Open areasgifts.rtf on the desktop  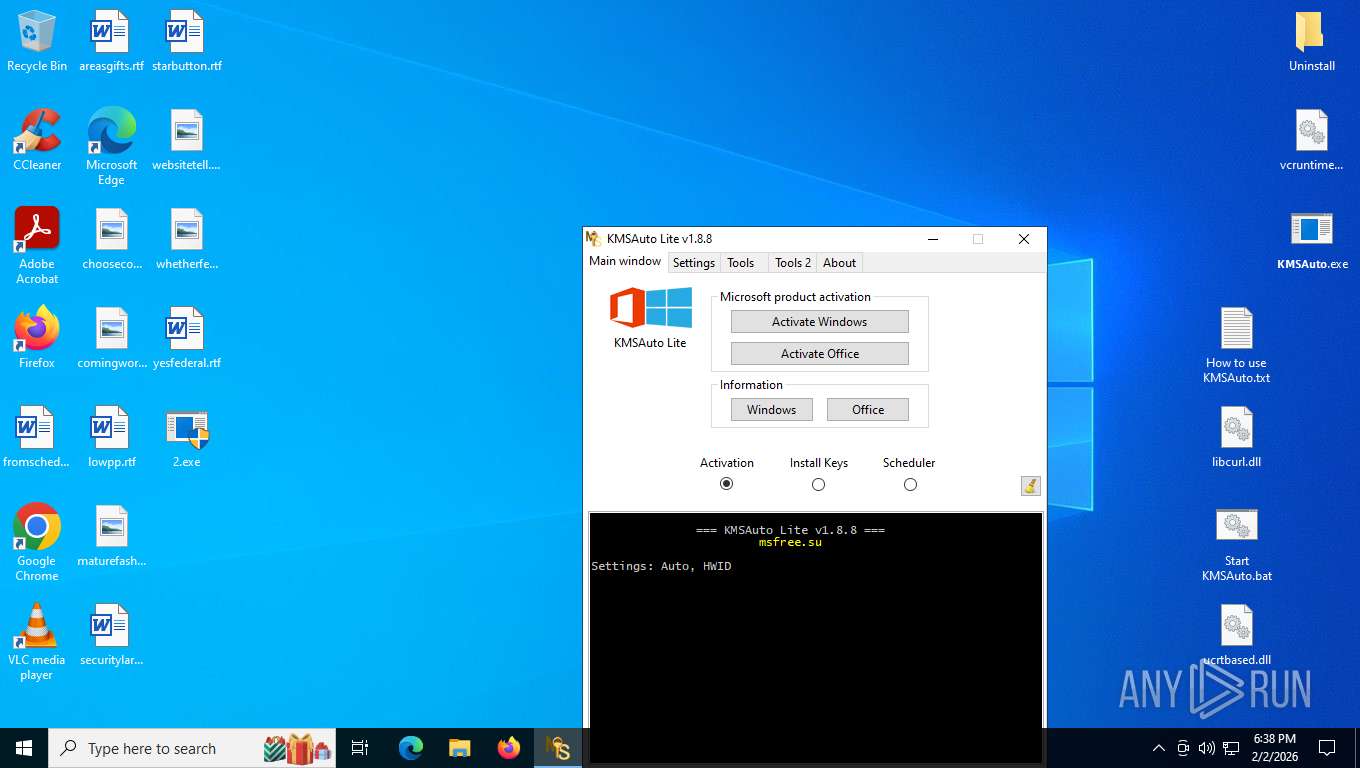[111, 41]
